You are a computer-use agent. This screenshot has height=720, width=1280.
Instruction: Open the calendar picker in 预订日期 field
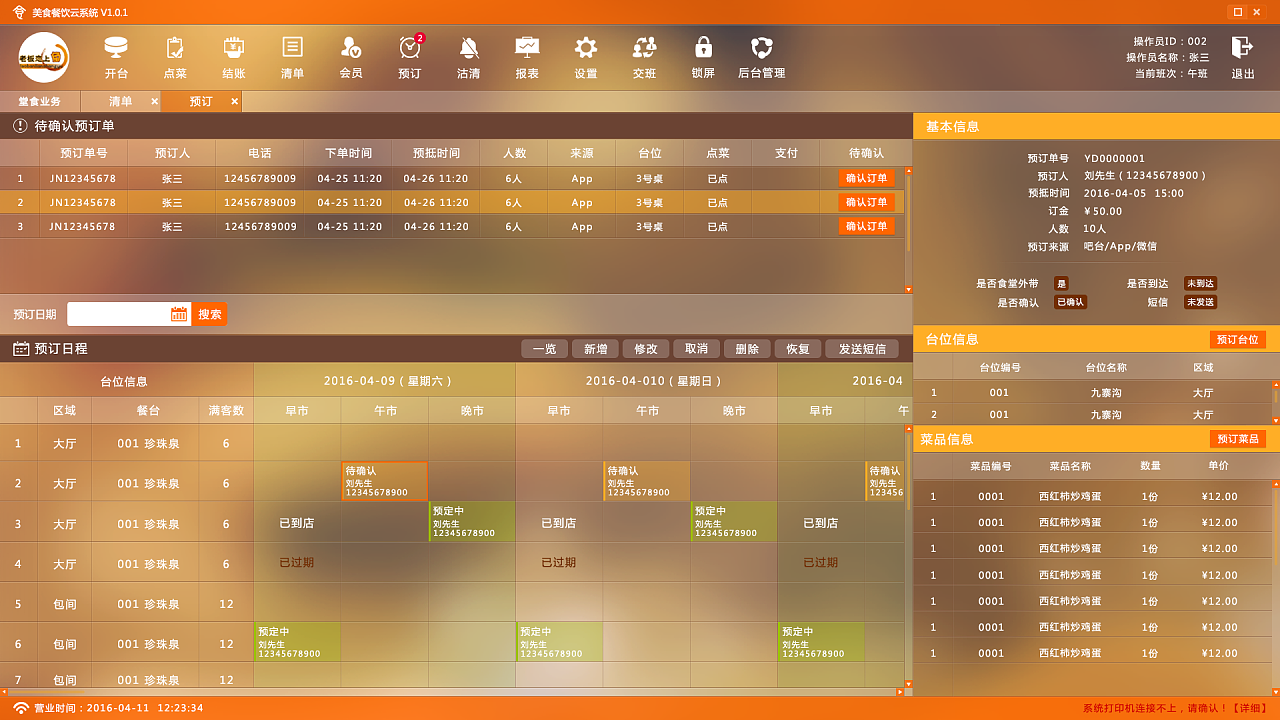pos(179,314)
